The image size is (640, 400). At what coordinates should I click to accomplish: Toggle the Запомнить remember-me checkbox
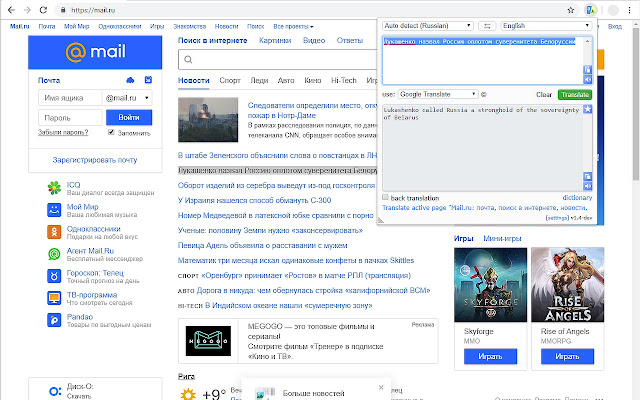111,132
